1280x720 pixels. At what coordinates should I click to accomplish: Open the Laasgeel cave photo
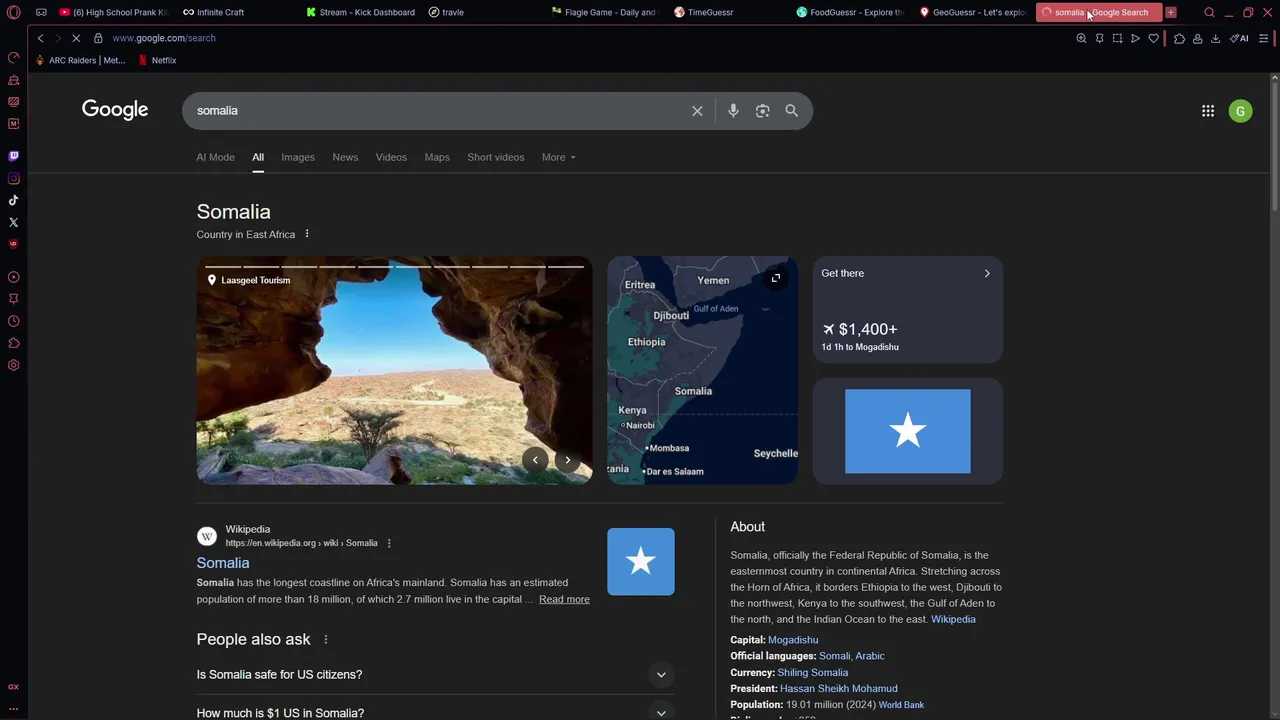(x=394, y=370)
